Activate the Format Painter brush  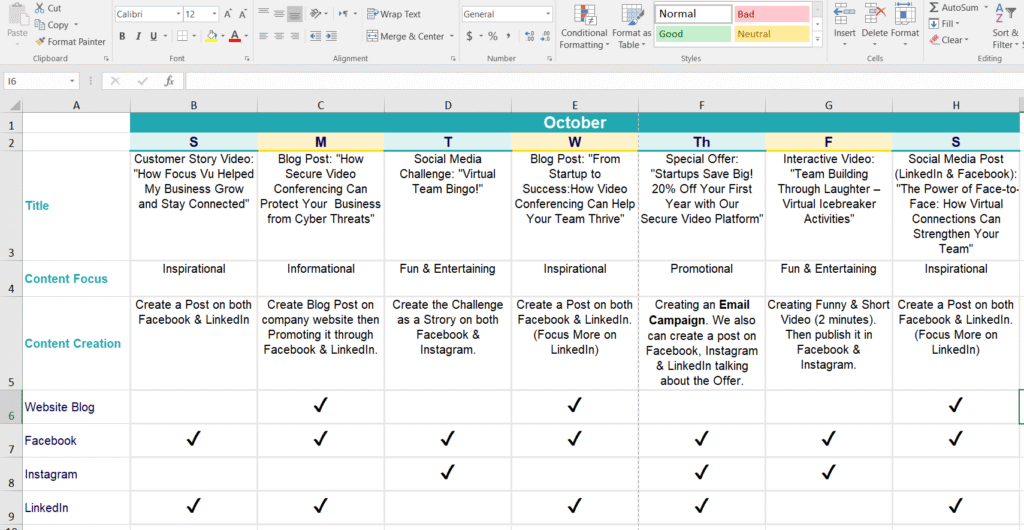click(x=70, y=41)
